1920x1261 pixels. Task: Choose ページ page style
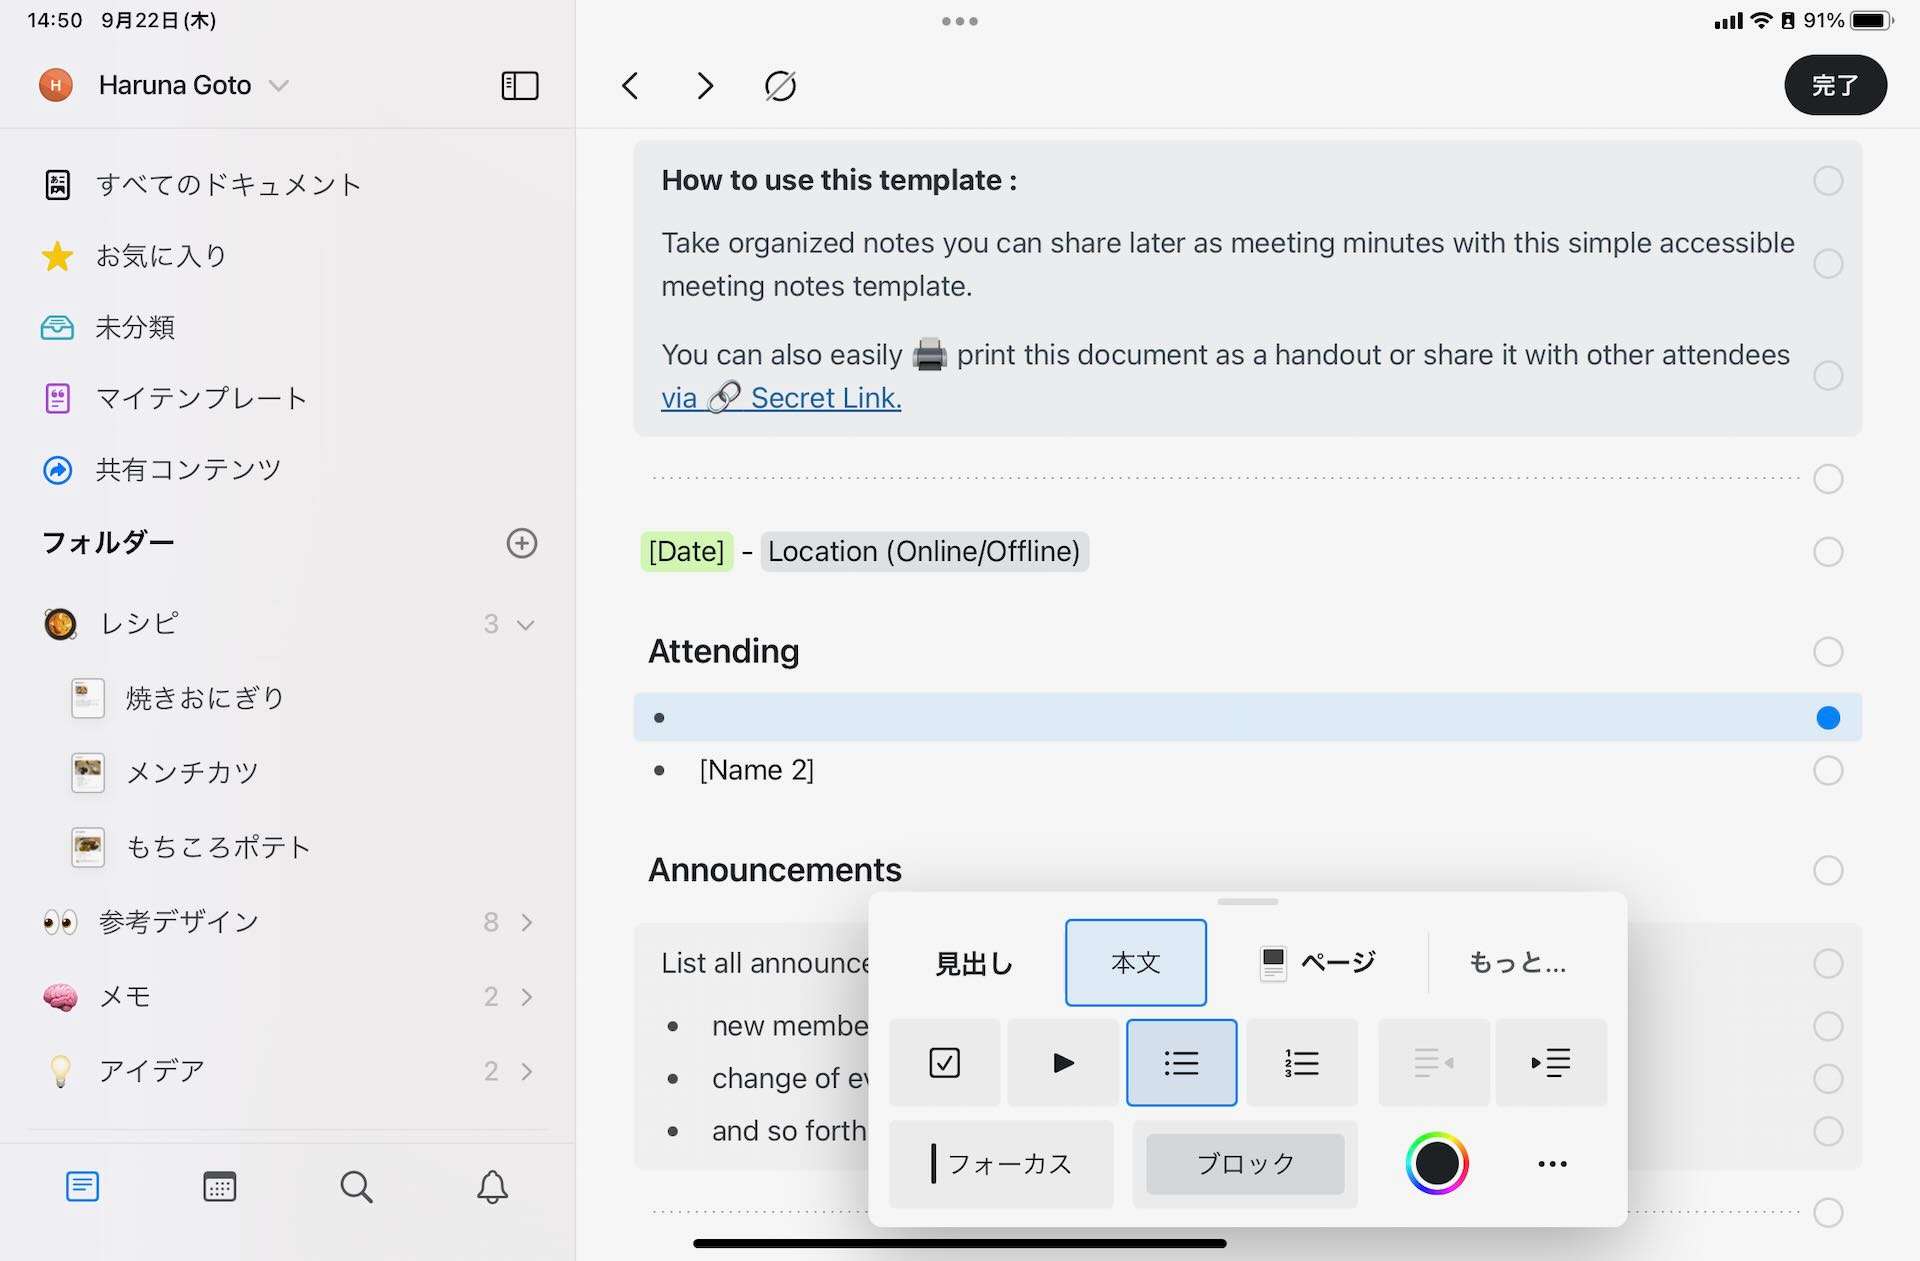pos(1317,963)
